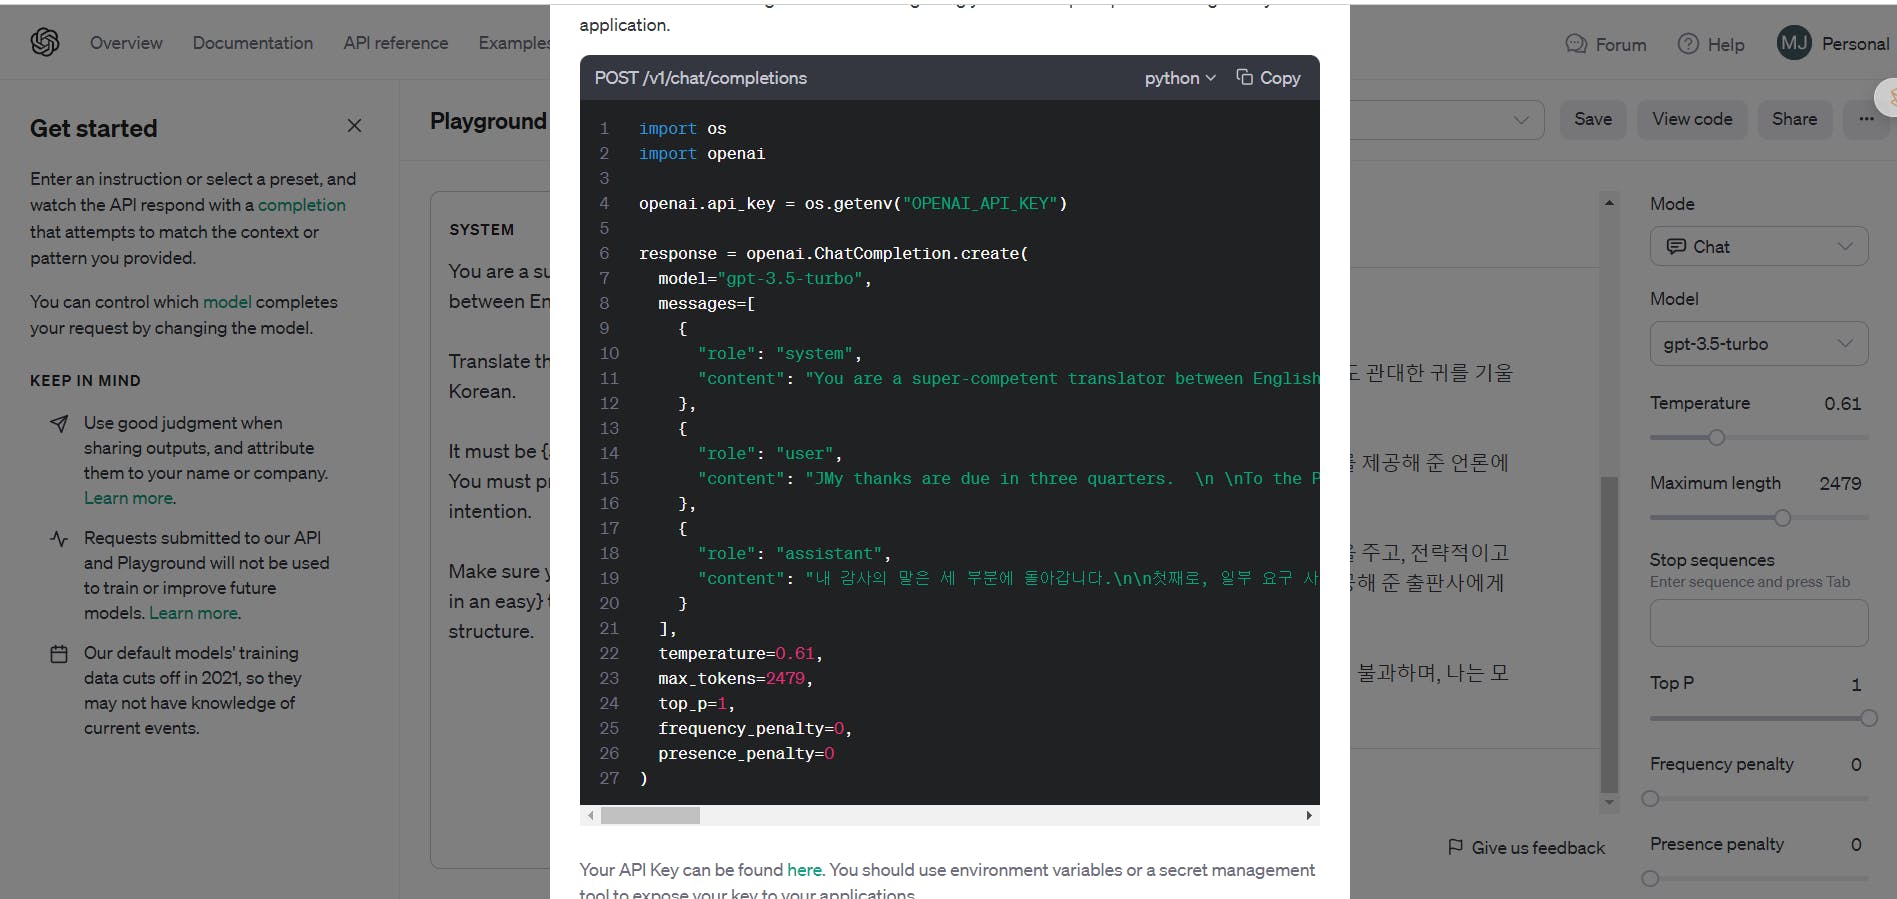Click right arrow of code horizontal scrollbar
Screen dimensions: 1897x899
pos(1309,816)
